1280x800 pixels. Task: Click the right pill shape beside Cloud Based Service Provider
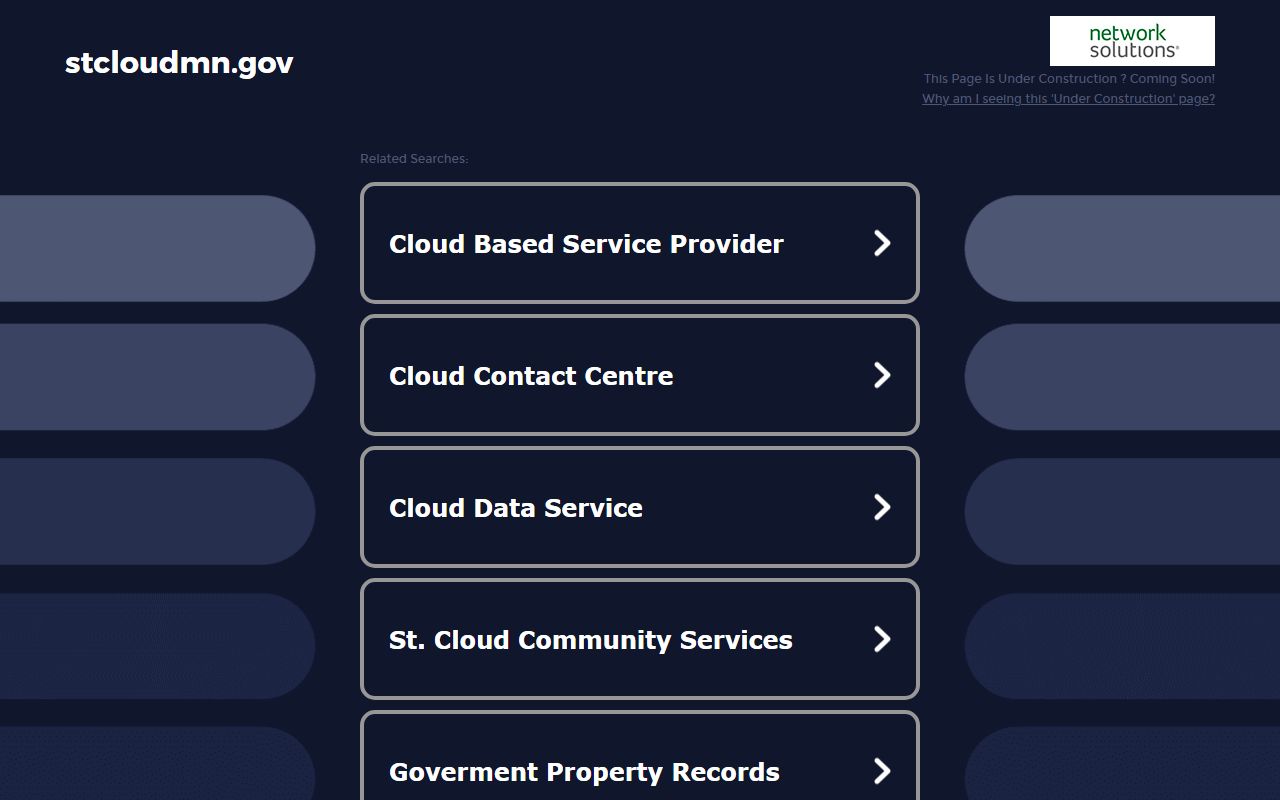click(x=1120, y=248)
